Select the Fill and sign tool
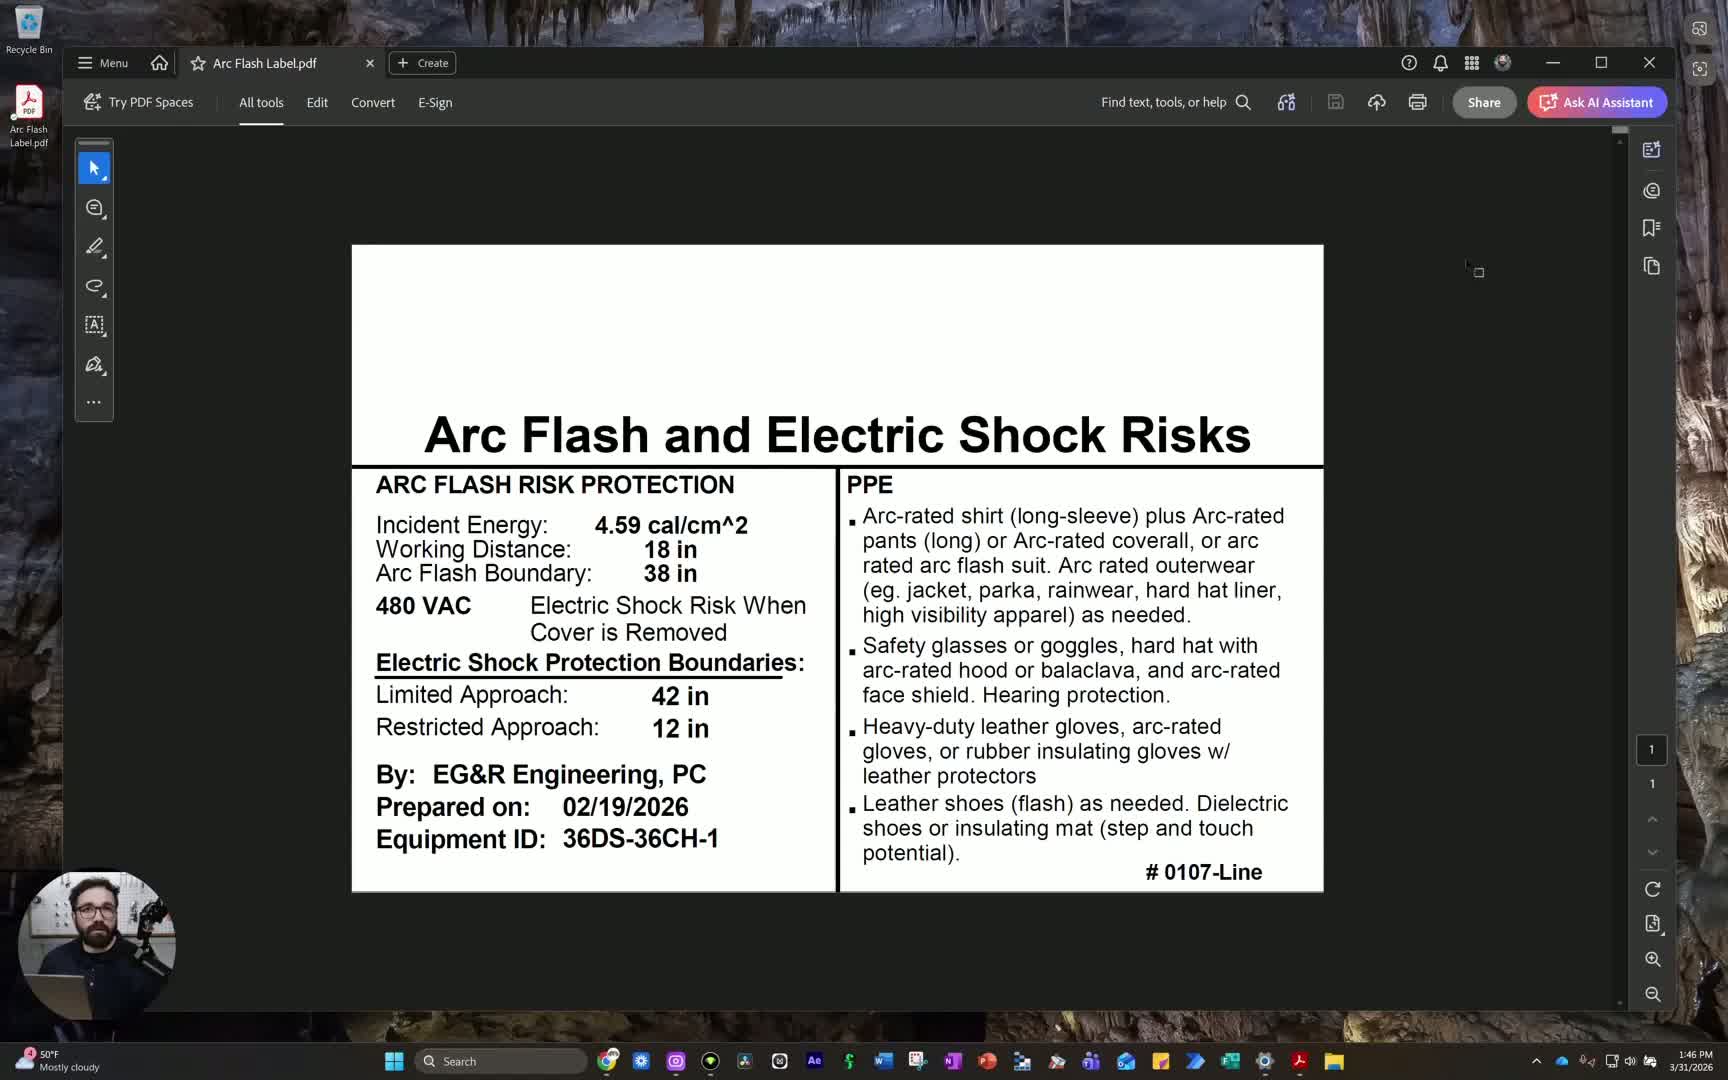The height and width of the screenshot is (1080, 1728). [94, 365]
